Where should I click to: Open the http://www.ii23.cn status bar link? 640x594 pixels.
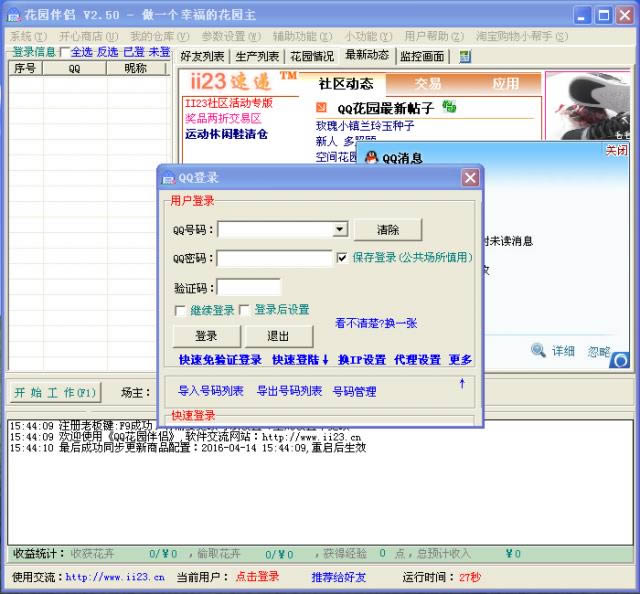click(x=115, y=577)
